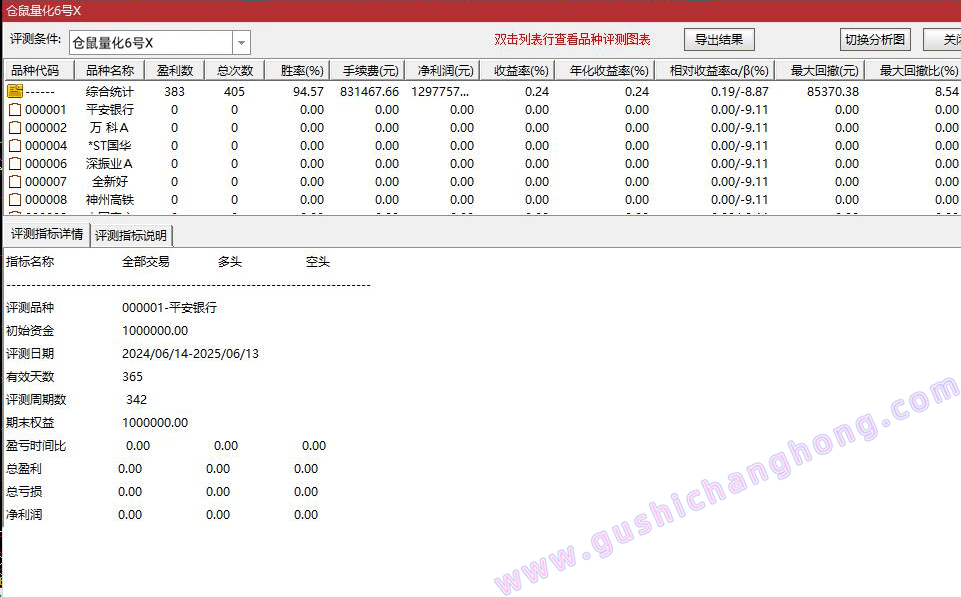Click stock code 000006
961x597 pixels.
(x=46, y=164)
